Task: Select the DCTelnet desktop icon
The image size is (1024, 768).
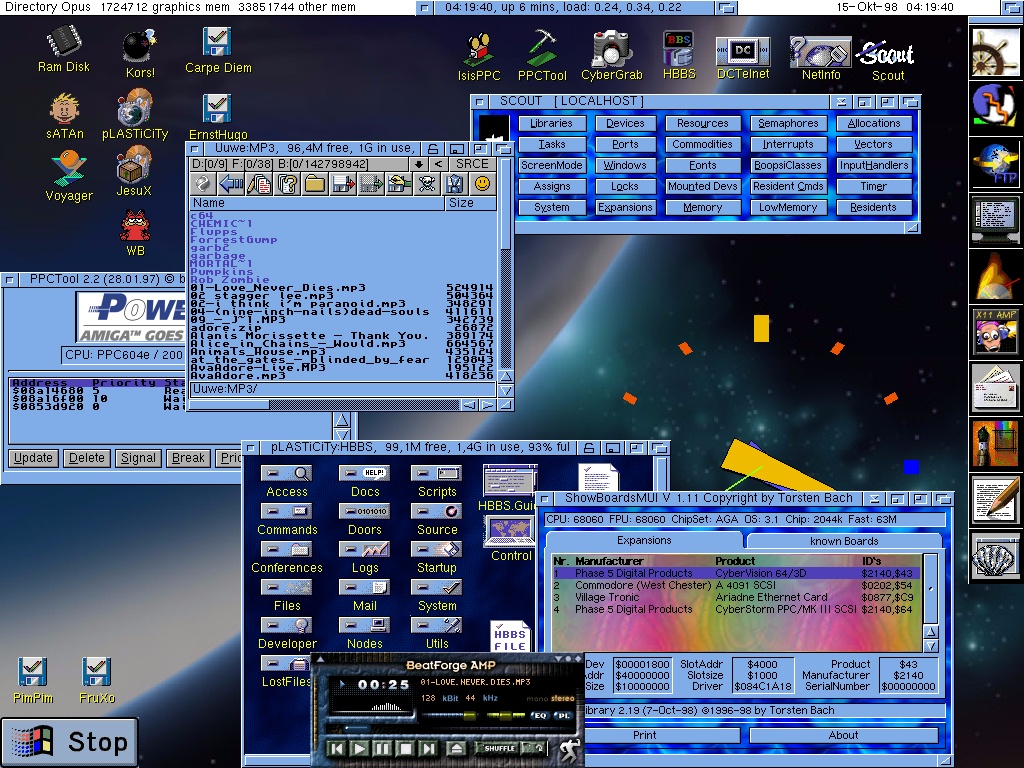Action: point(743,58)
